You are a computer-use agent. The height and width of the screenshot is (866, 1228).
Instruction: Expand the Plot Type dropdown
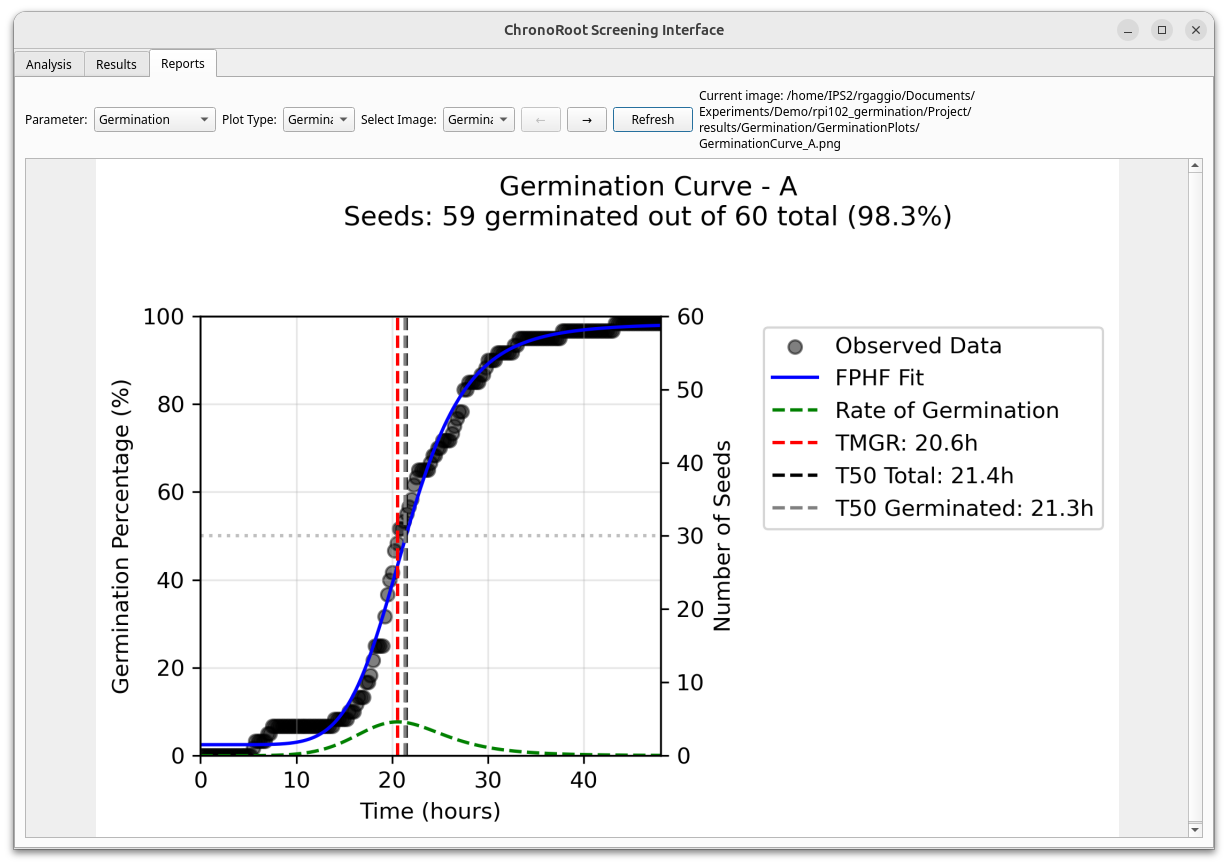(317, 119)
